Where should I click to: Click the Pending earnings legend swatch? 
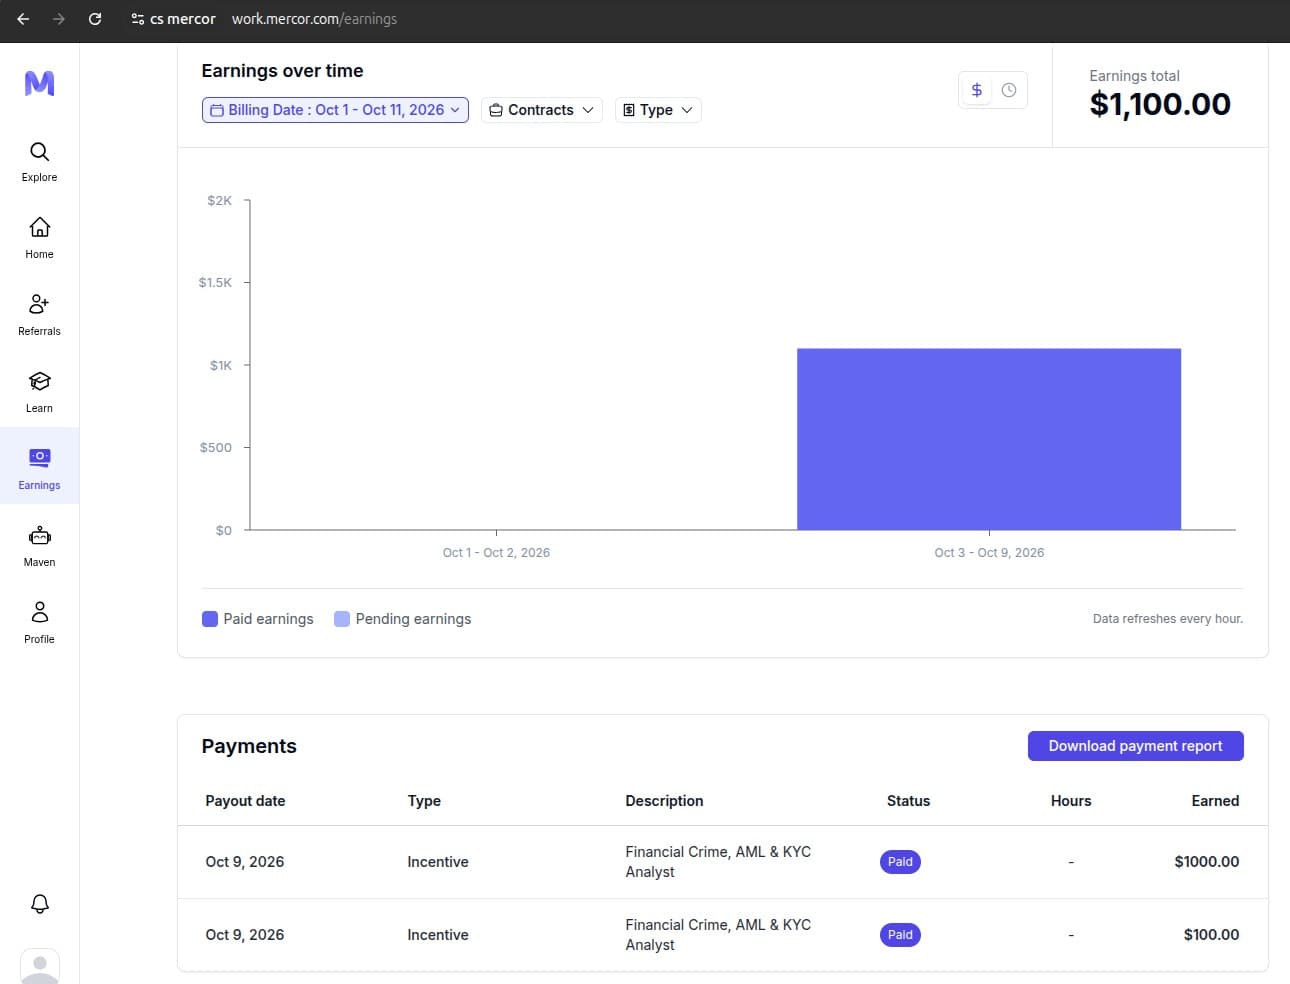pos(342,619)
